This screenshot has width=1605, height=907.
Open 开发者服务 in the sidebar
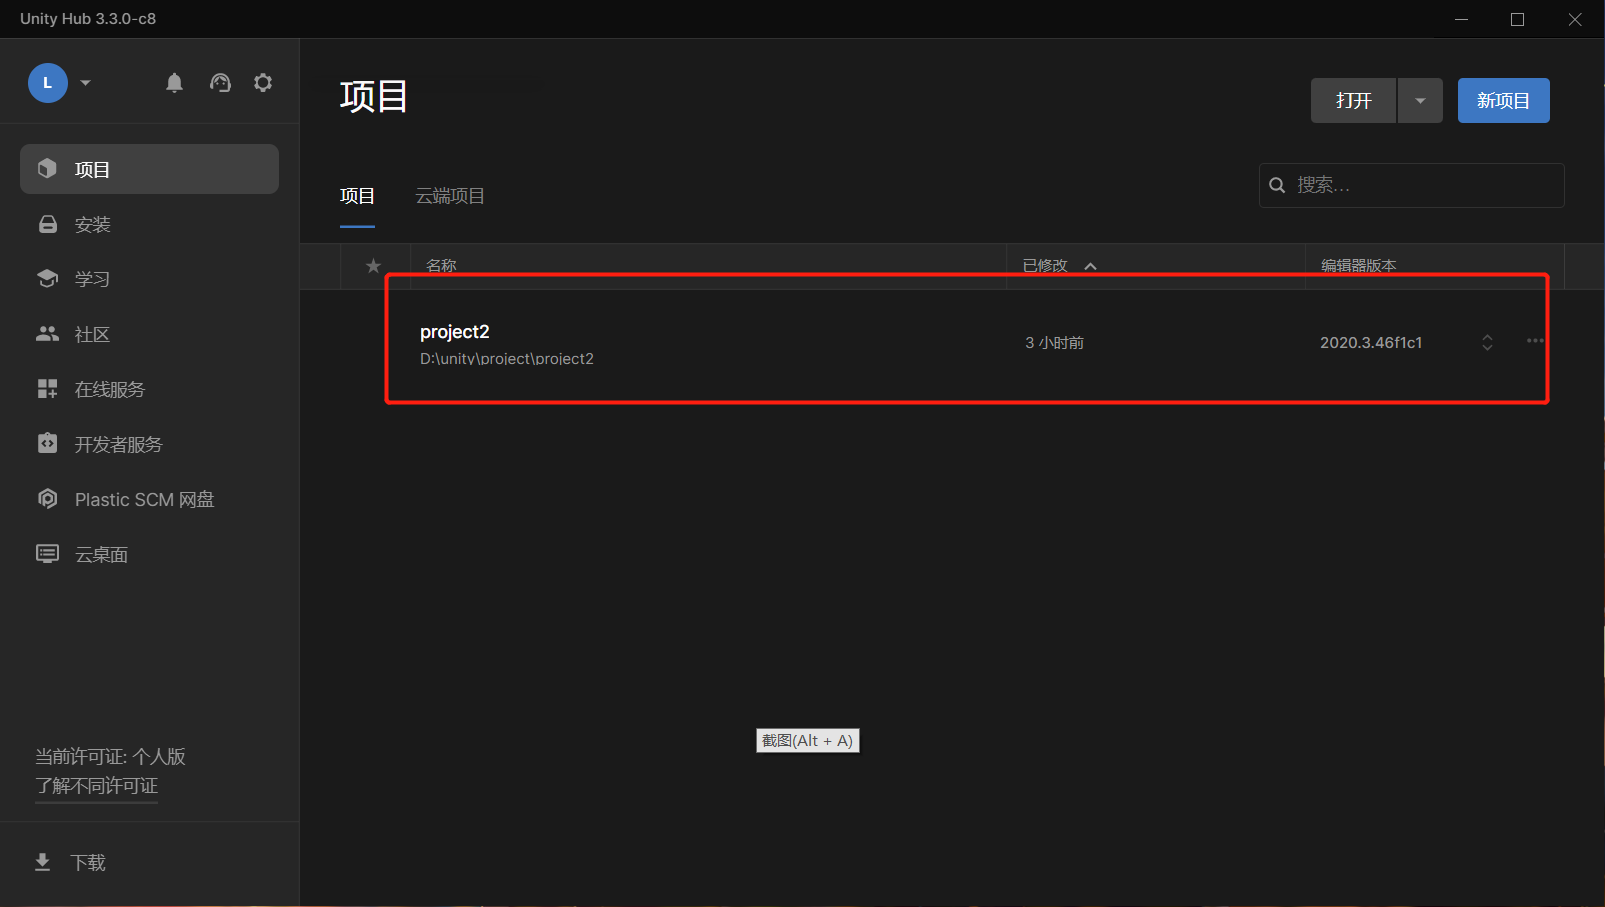point(149,444)
